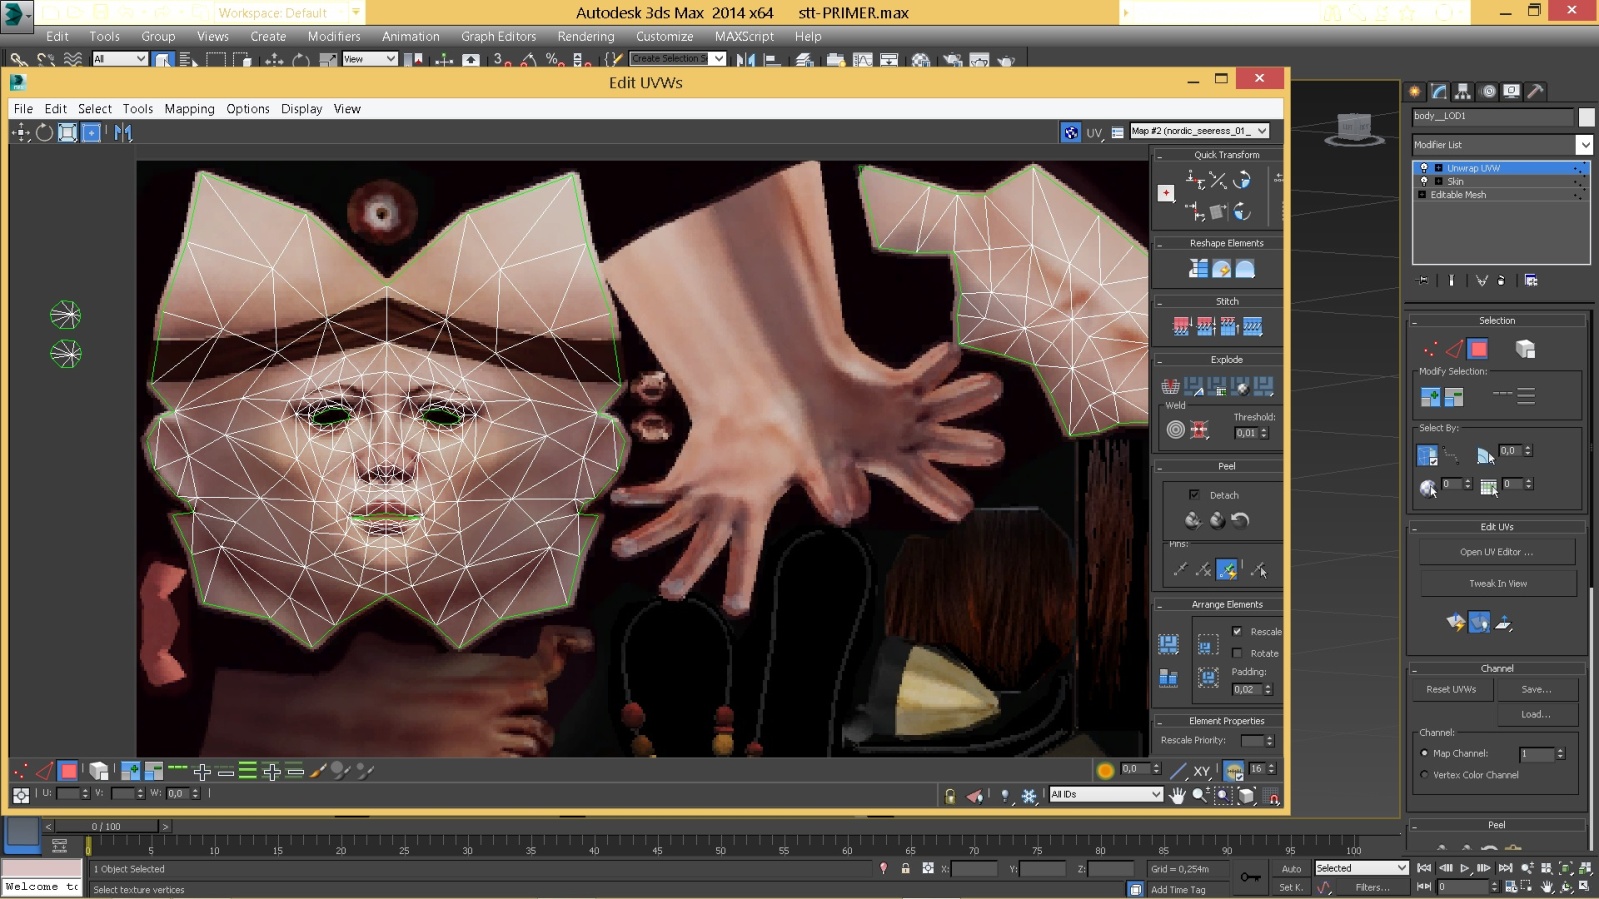Click the Reset UVWs button
The image size is (1599, 899).
(x=1451, y=689)
